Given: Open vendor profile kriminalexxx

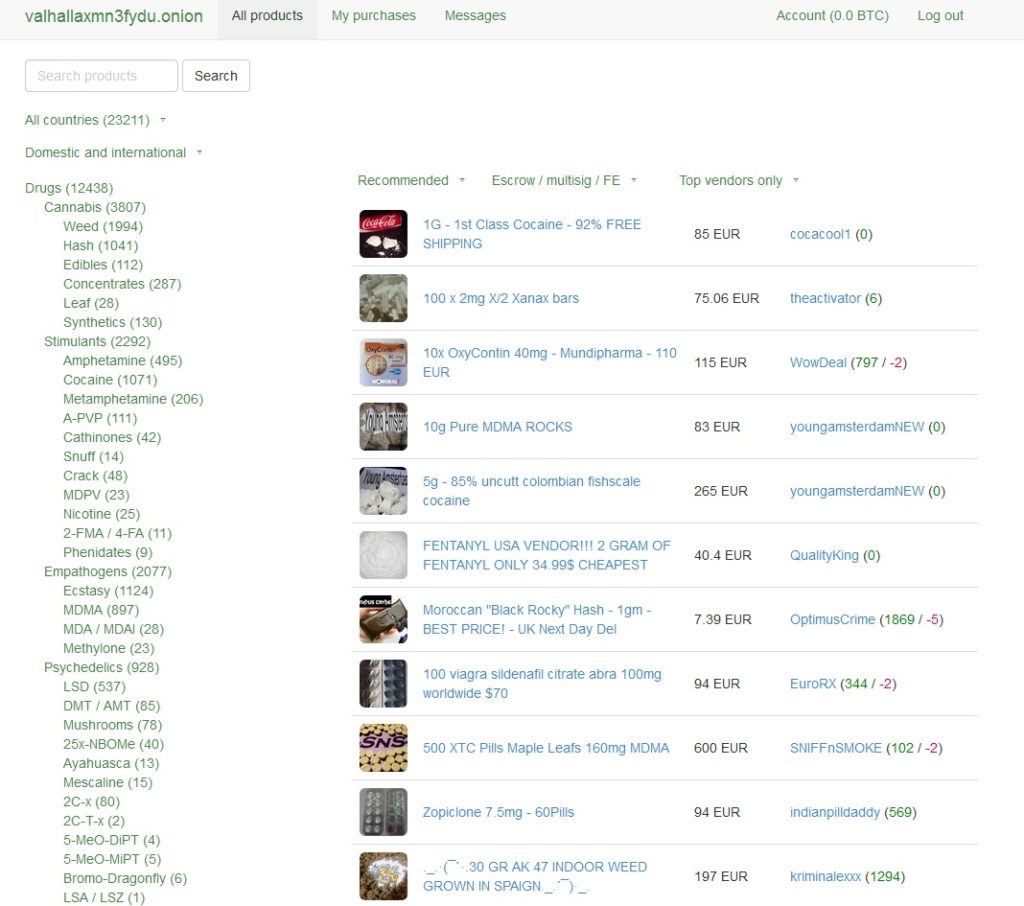Looking at the screenshot, I should (825, 877).
